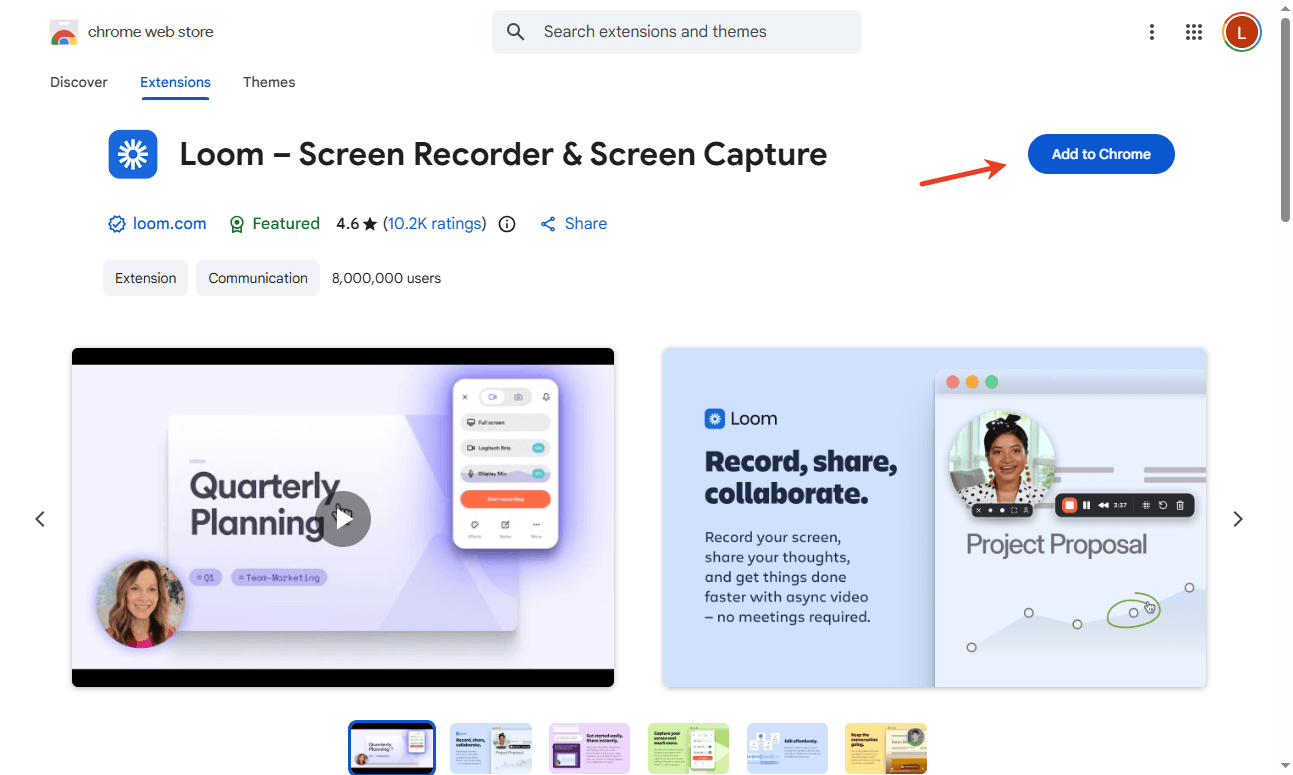
Task: Open the three-dot more options menu
Action: 1152,32
